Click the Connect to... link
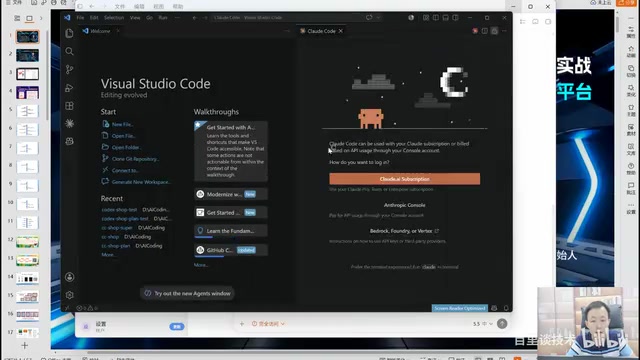640x360 pixels. coord(125,170)
